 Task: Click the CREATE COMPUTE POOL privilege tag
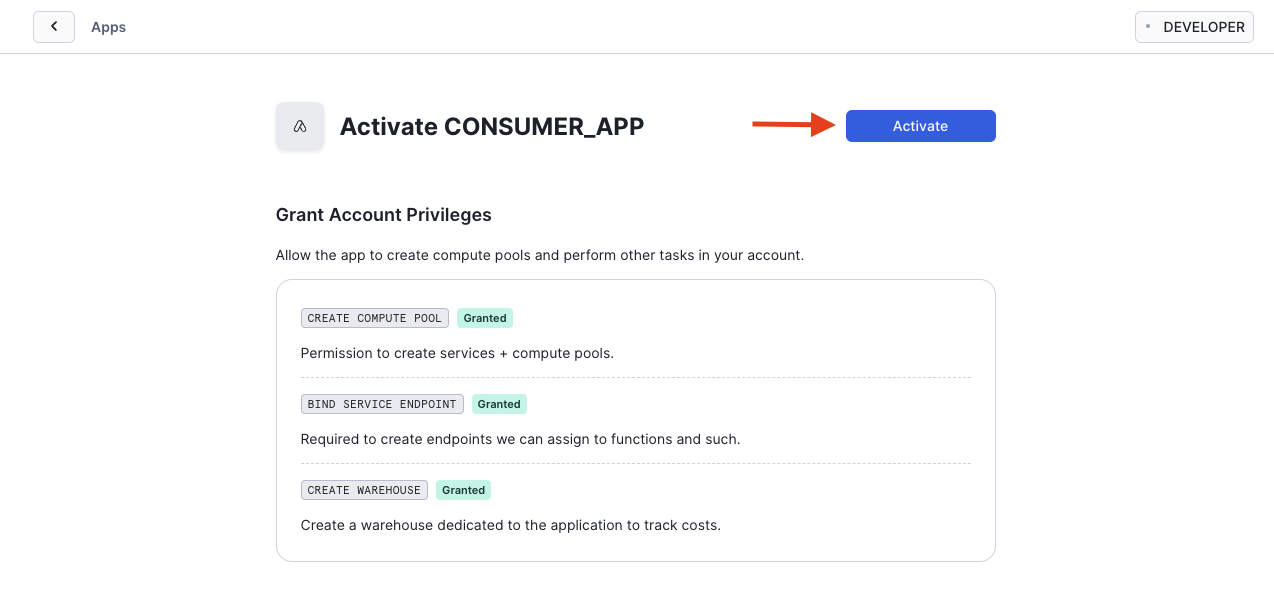374,318
